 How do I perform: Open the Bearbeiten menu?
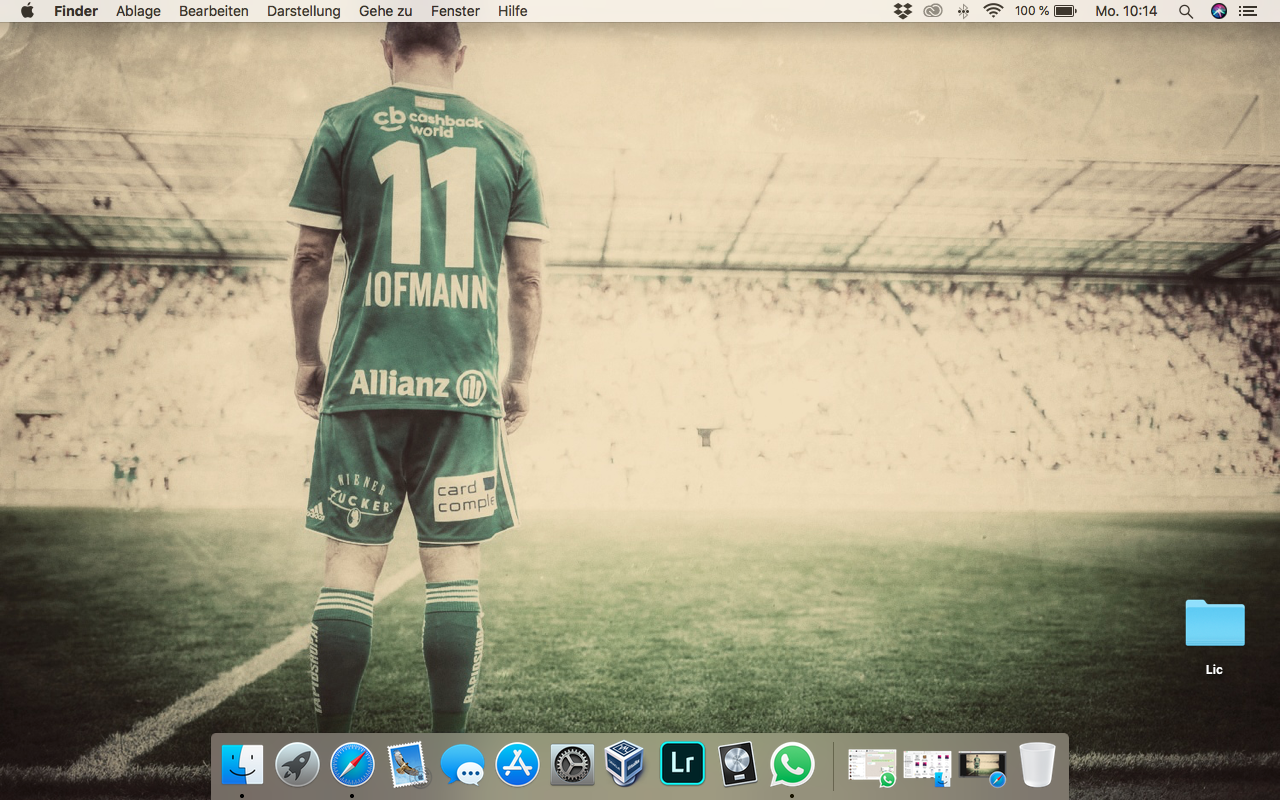[x=214, y=11]
